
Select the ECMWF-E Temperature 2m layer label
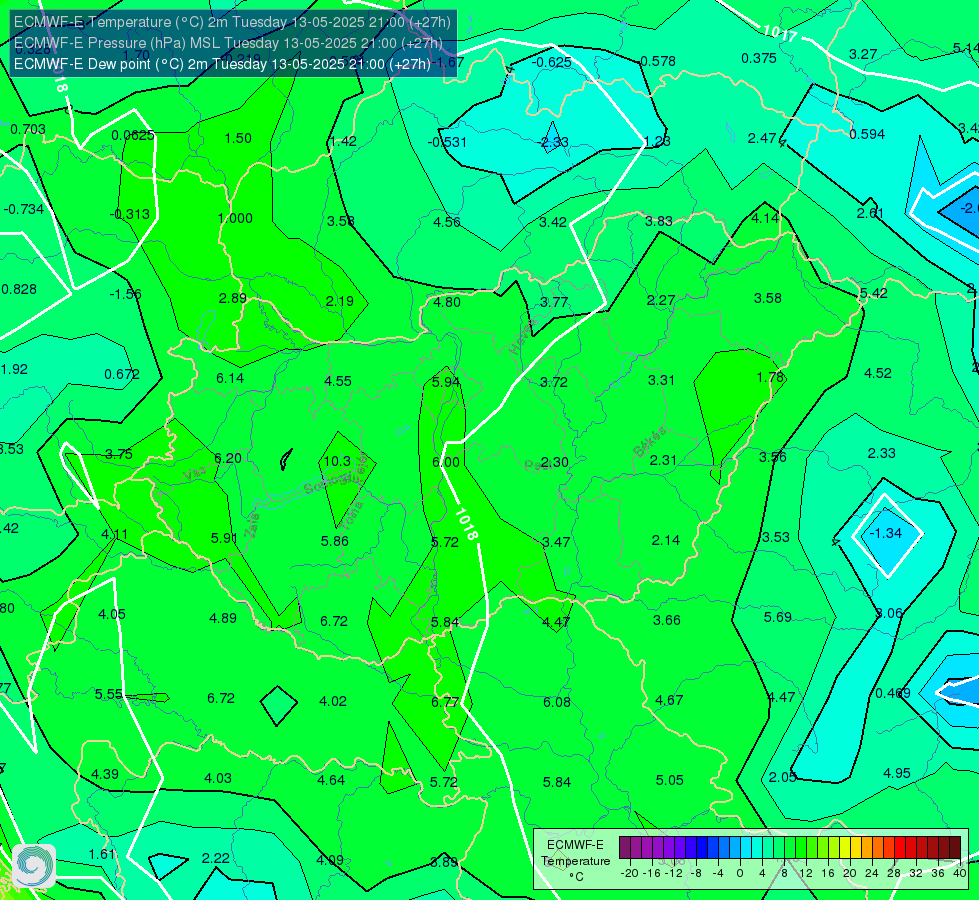point(232,22)
